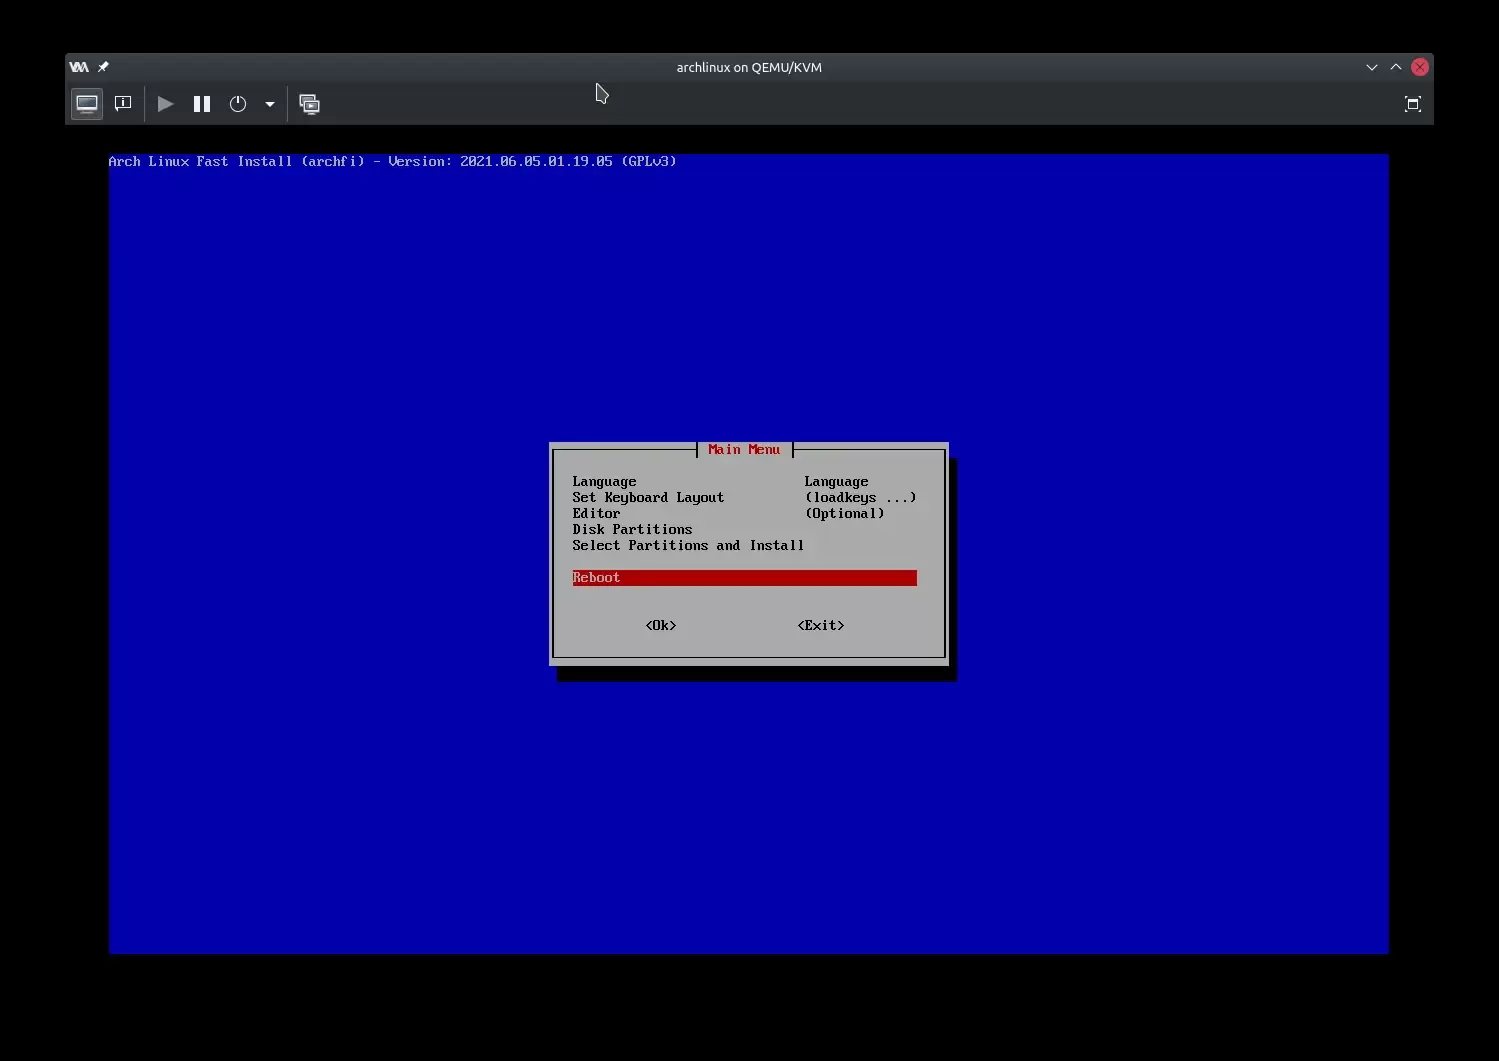The width and height of the screenshot is (1499, 1061).
Task: Click the archlinux on QEMU/KVM title bar
Action: (x=749, y=67)
